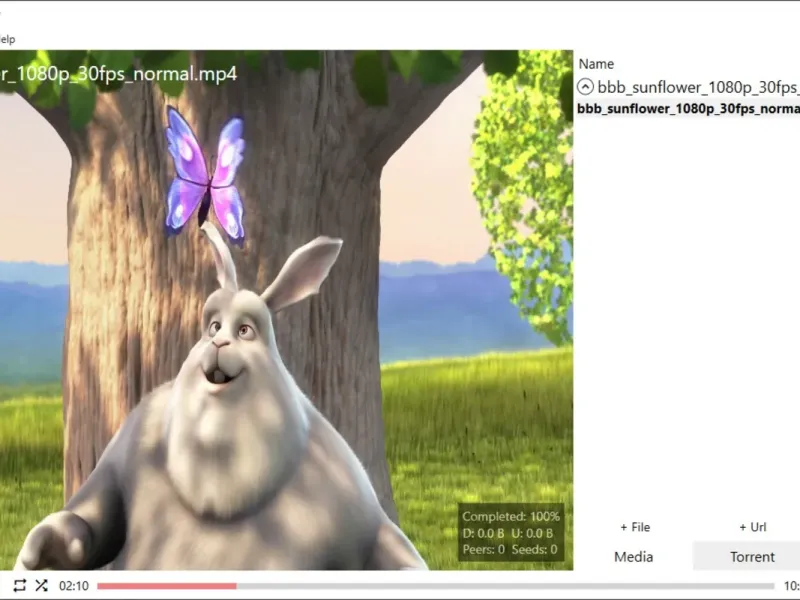Select the bold bbb_sunflower_1080p_30fps_normal playlist entry

688,109
